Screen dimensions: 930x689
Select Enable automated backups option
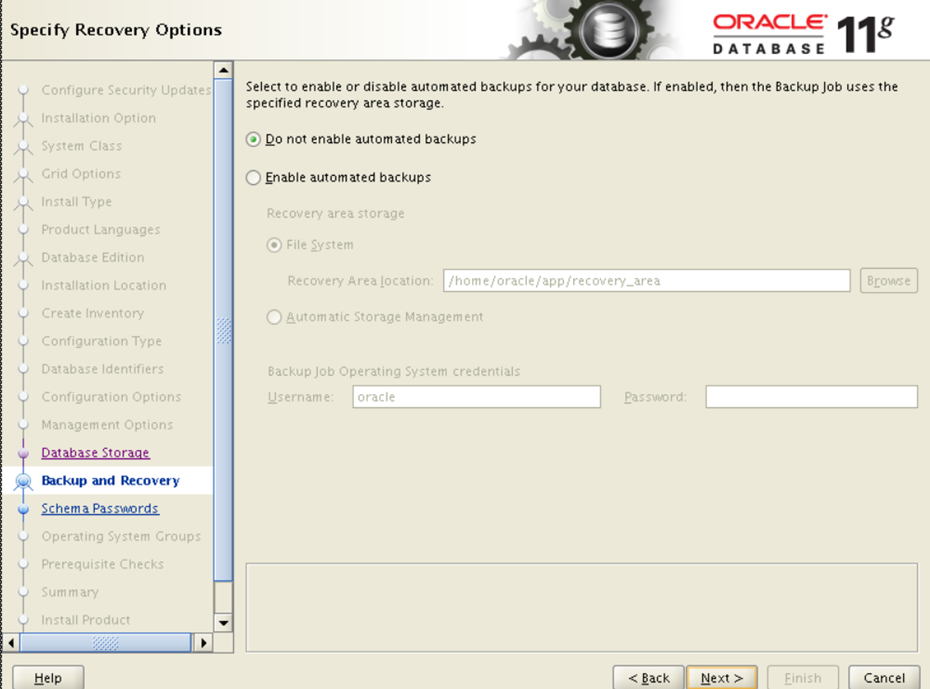click(x=254, y=178)
